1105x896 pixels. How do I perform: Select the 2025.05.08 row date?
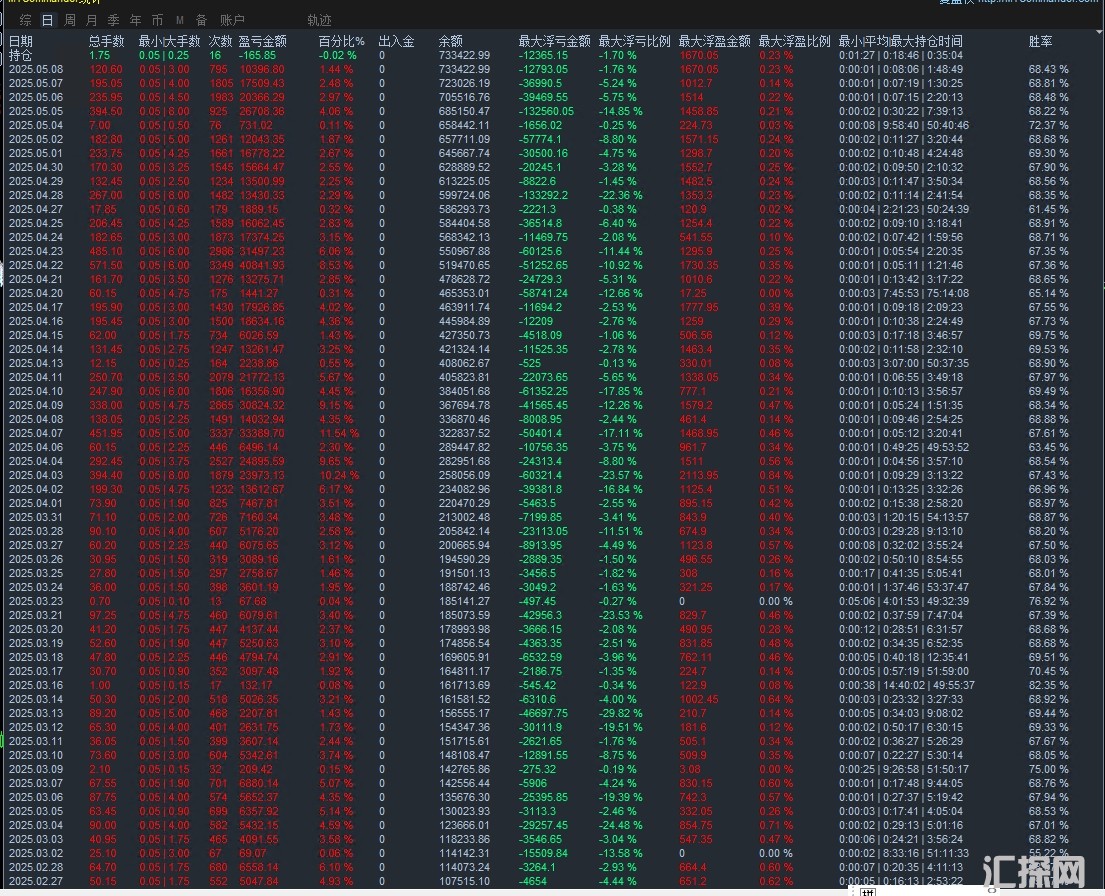[36, 69]
